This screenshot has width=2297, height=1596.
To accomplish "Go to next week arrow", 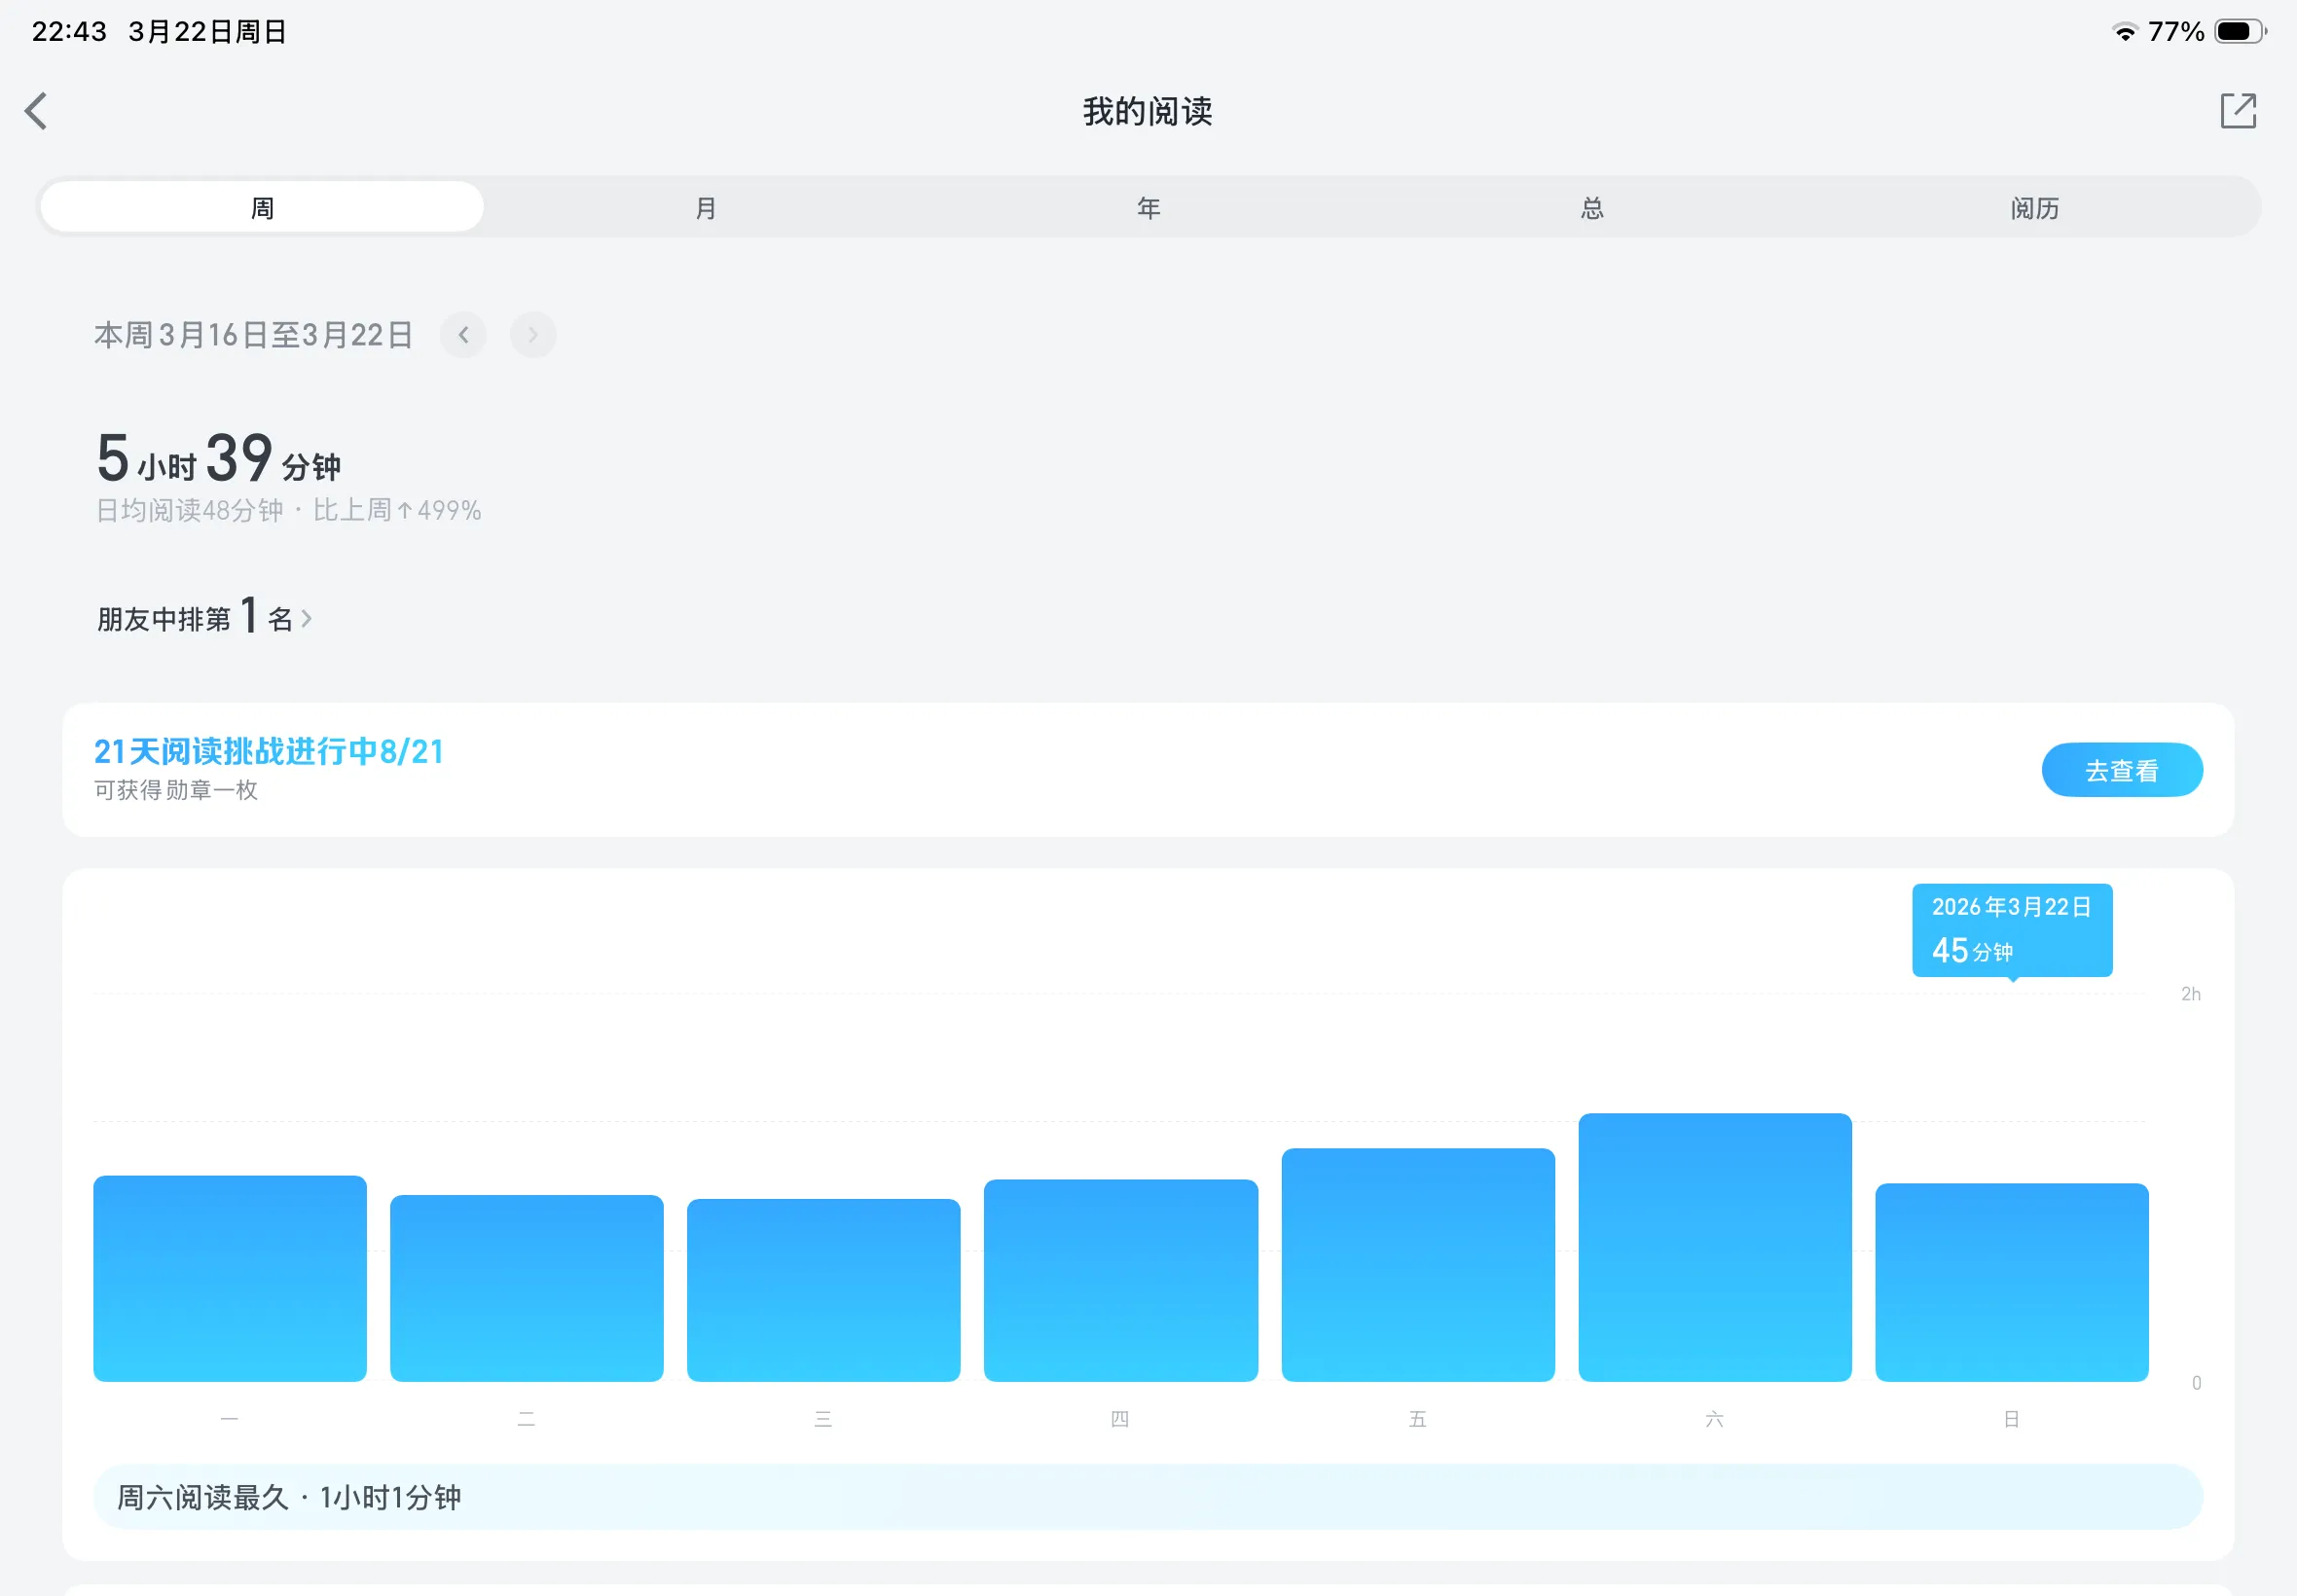I will [533, 335].
